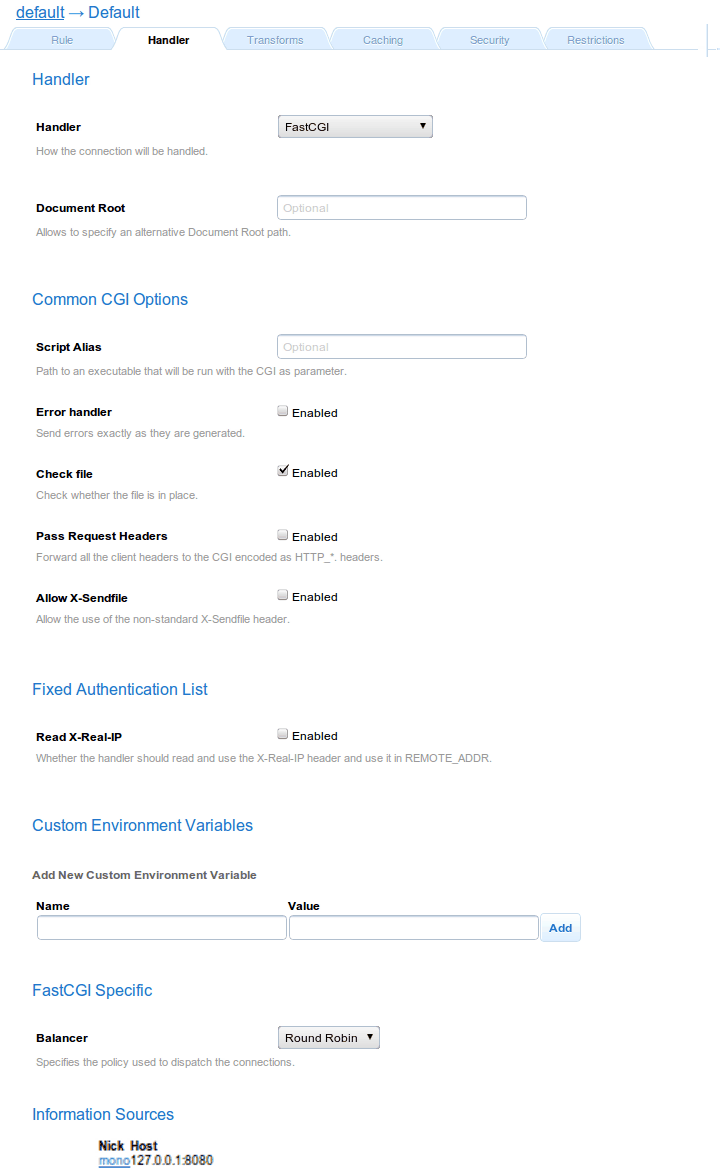Open the Balancer Round Robin dropdown
The image size is (720, 1176).
(x=328, y=1038)
